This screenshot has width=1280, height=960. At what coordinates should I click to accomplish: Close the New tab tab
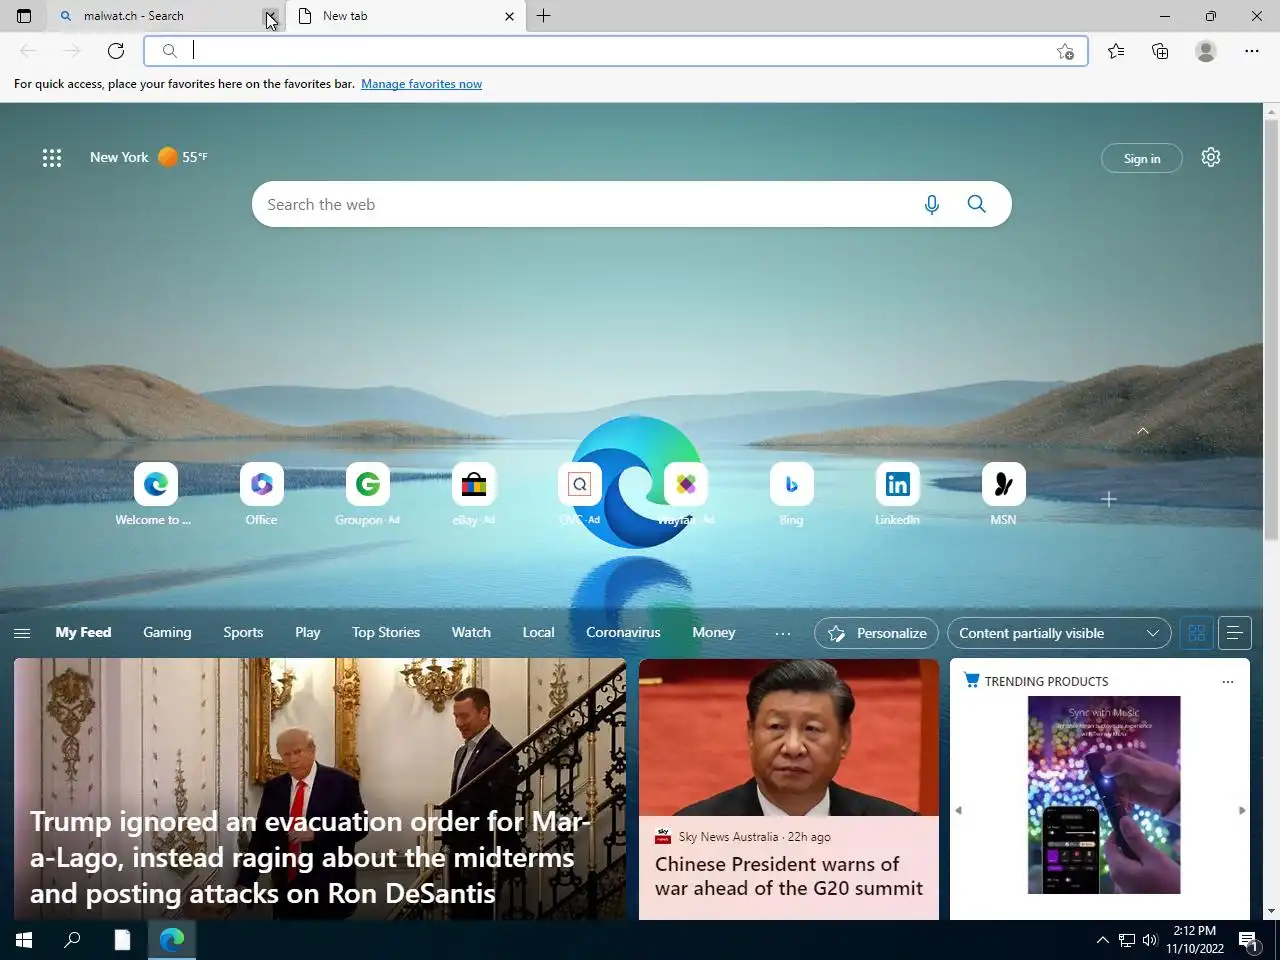click(x=509, y=16)
